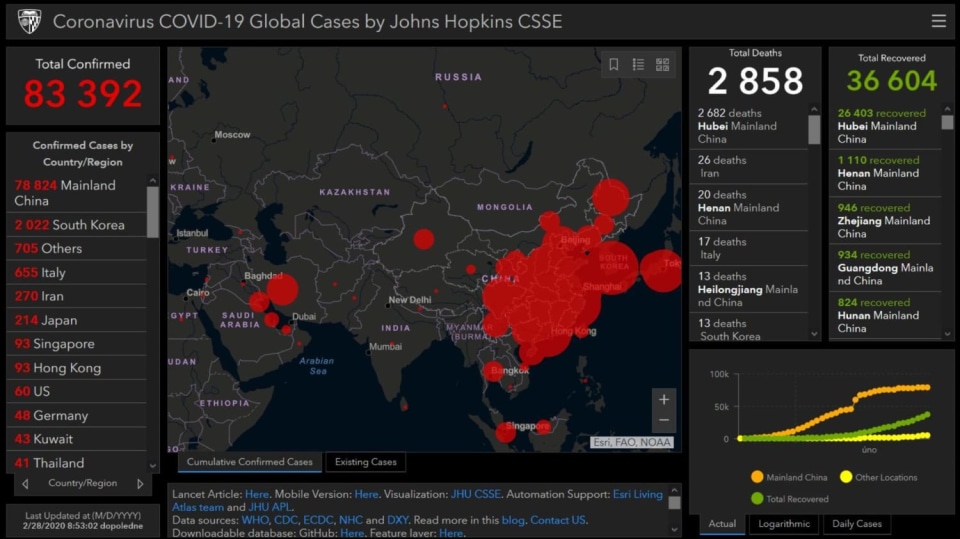Select the Daily Cases chart tab
Image resolution: width=960 pixels, height=539 pixels.
tap(857, 524)
